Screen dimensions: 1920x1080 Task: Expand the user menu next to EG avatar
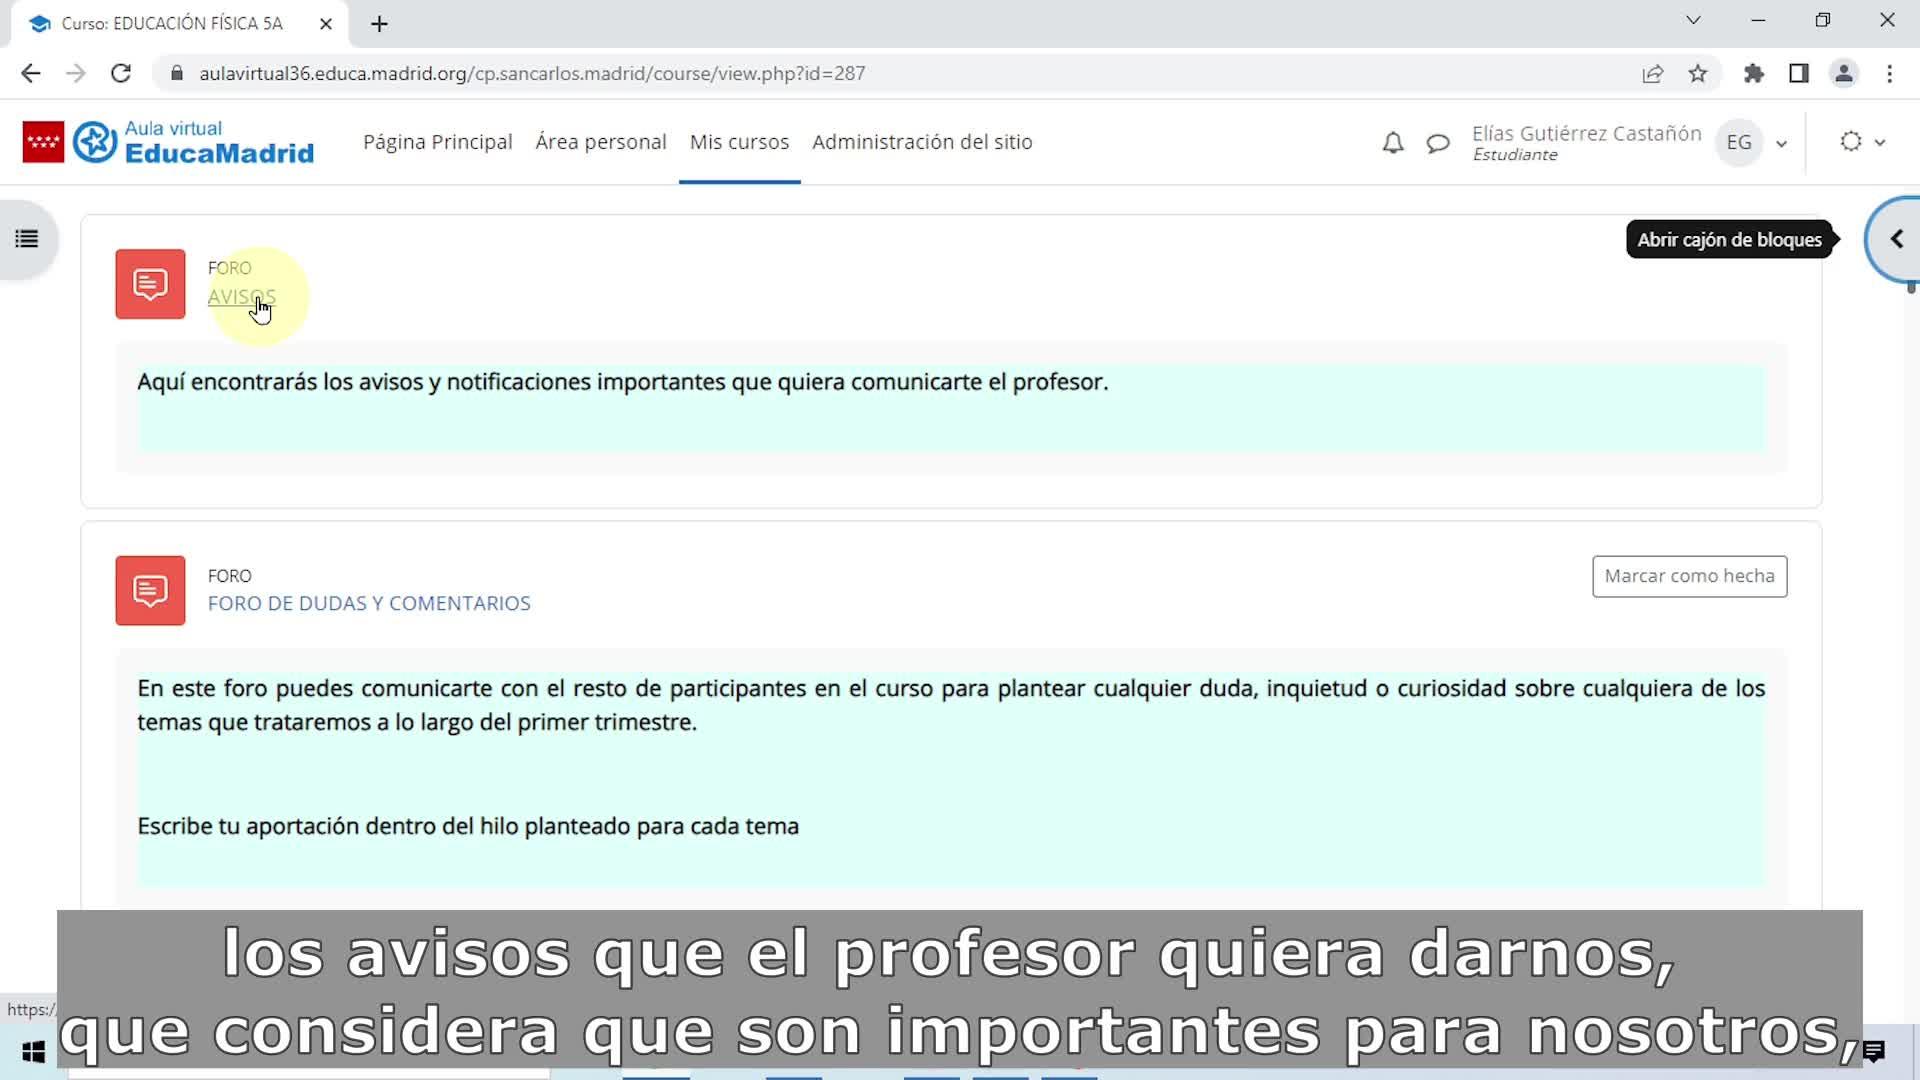1781,143
